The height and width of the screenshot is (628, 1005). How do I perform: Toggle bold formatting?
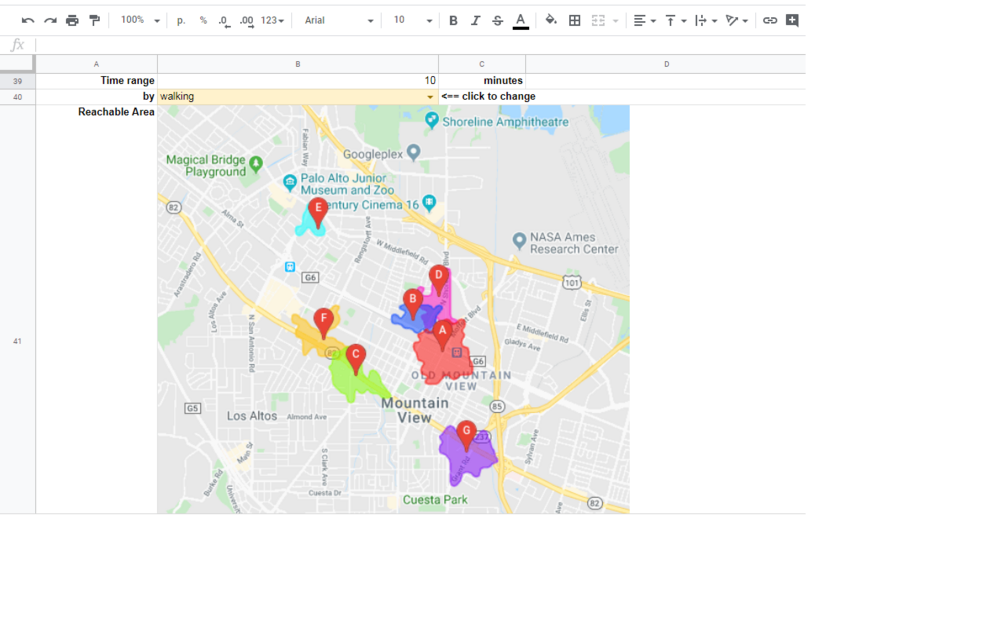point(453,21)
